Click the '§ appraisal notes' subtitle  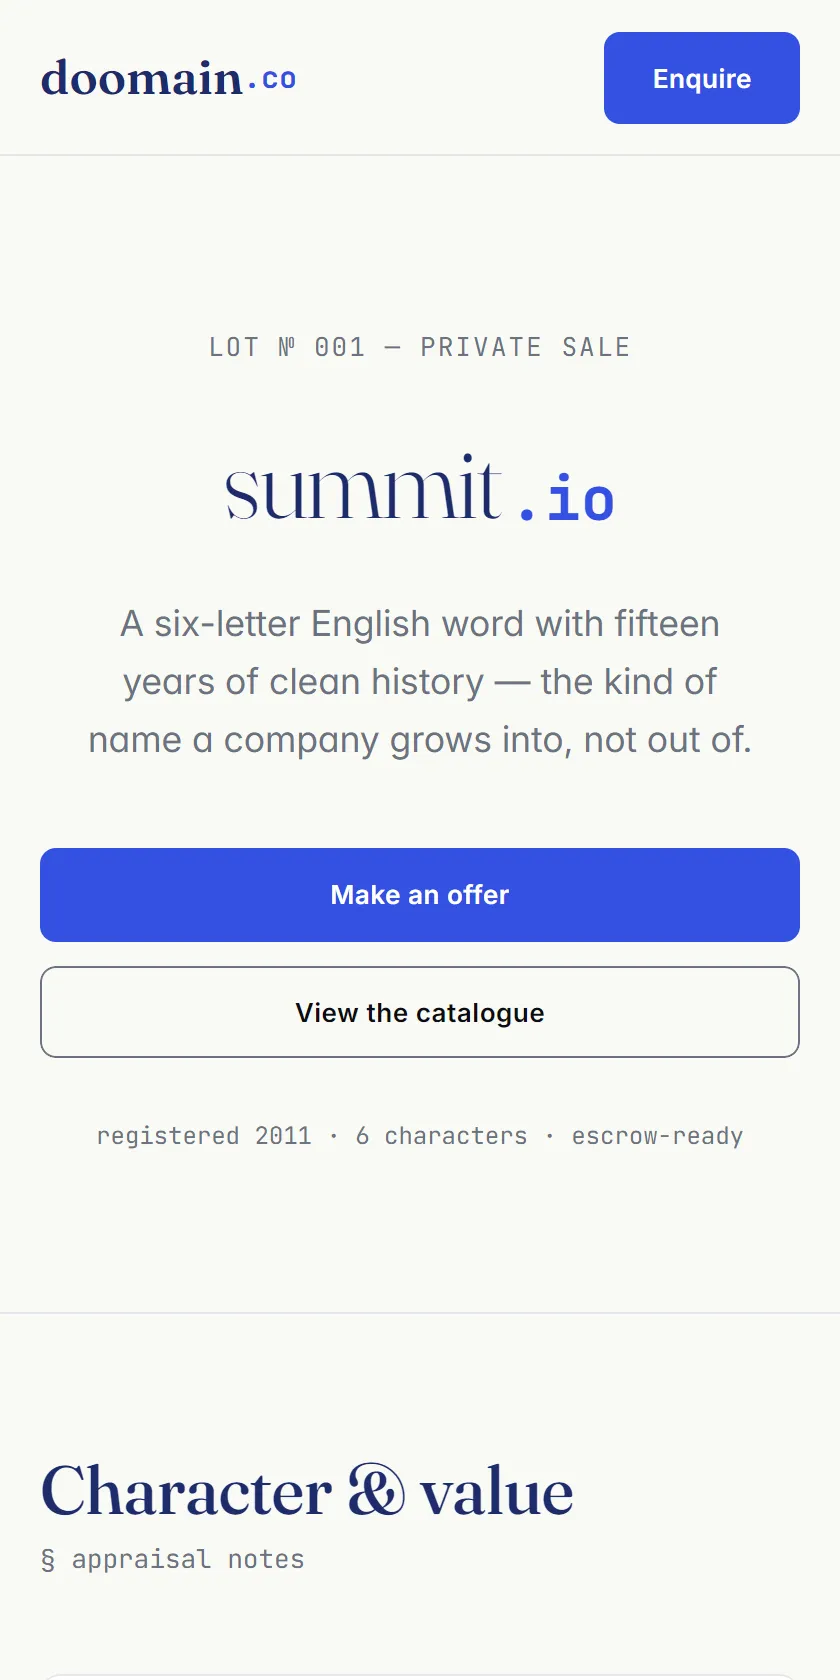point(172,1559)
